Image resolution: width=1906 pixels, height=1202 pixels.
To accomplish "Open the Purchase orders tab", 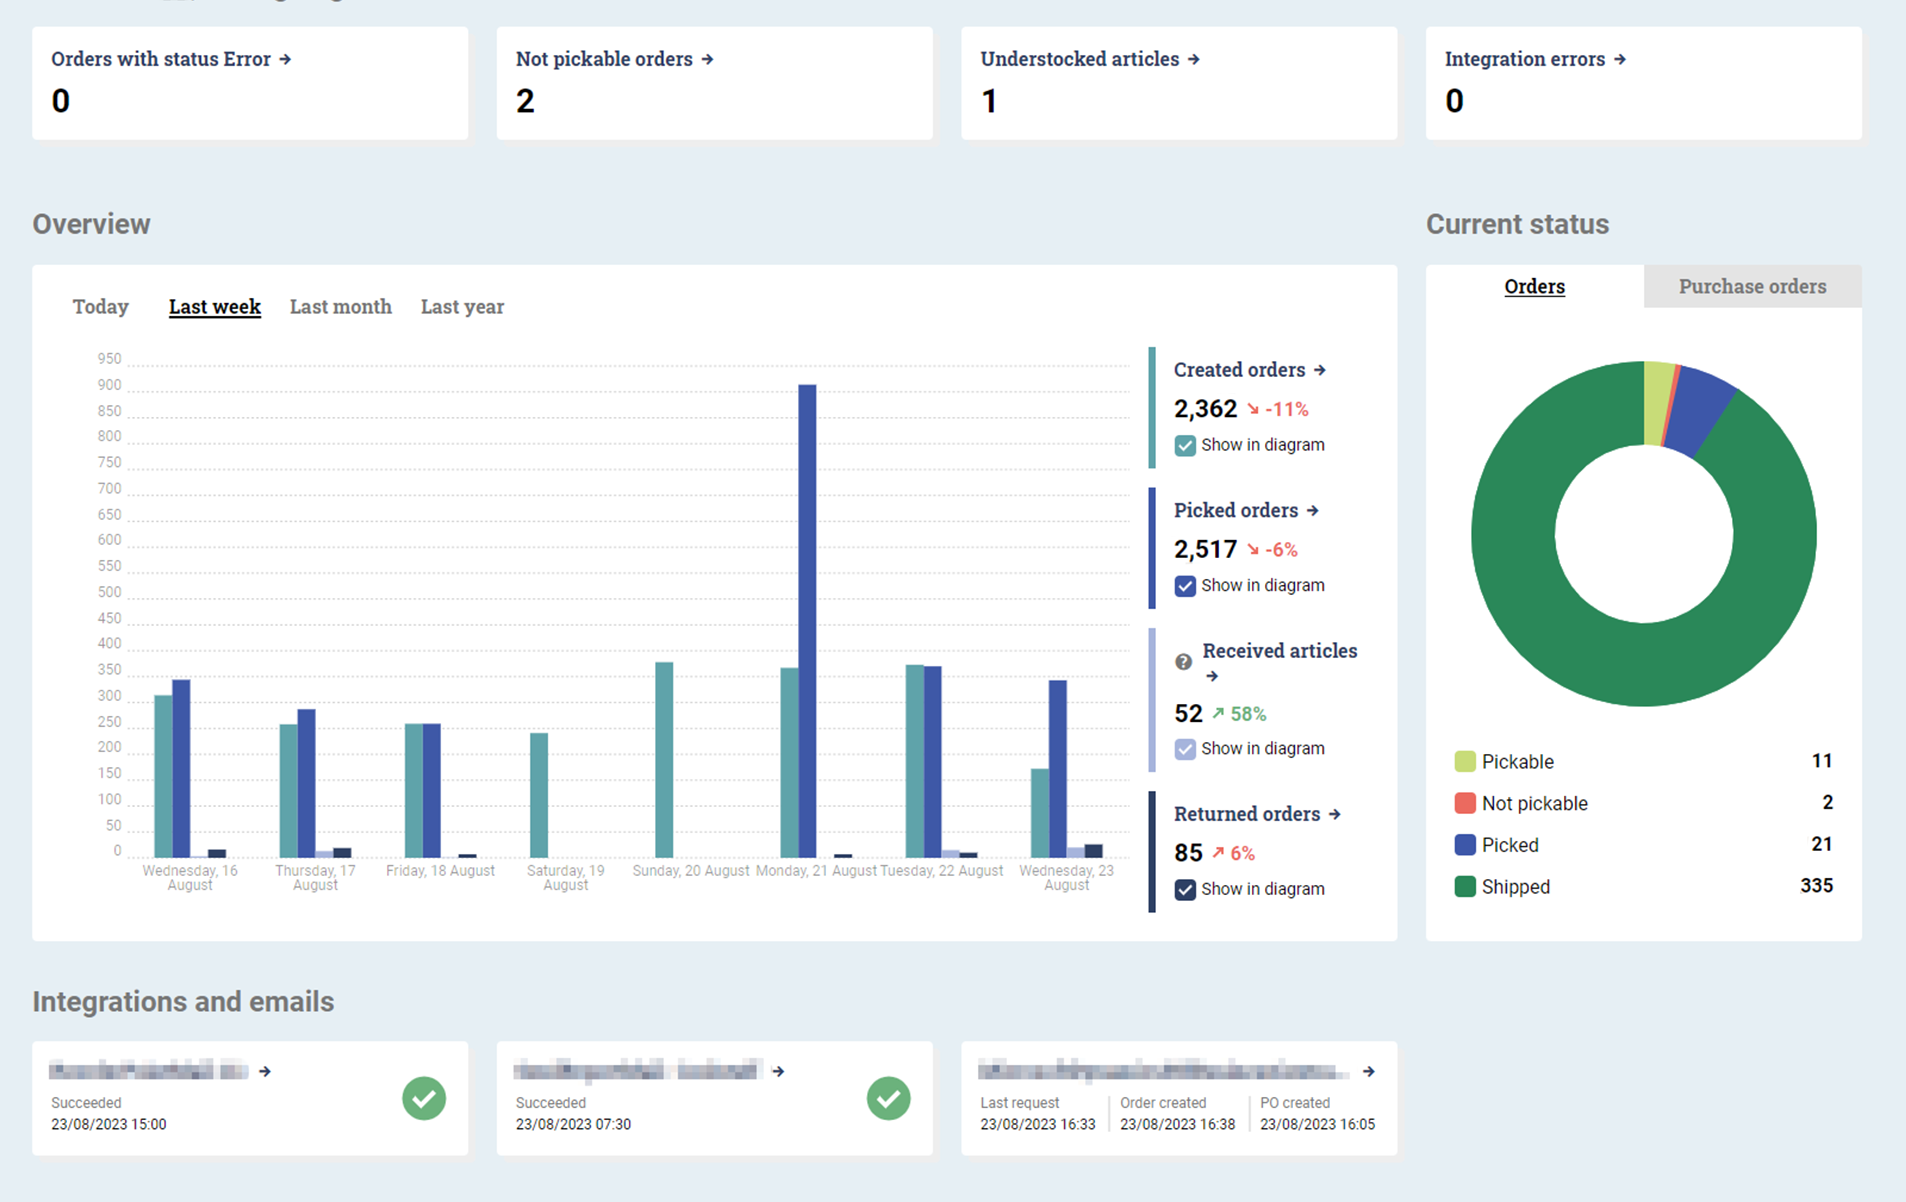I will tap(1752, 286).
